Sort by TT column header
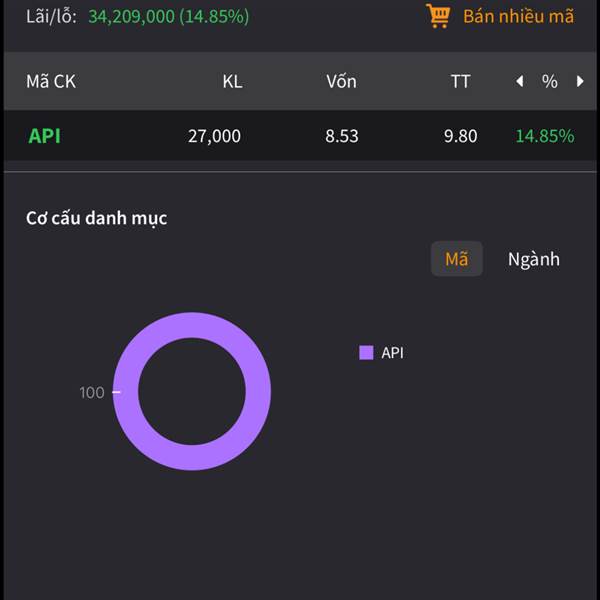This screenshot has width=600, height=600. (460, 82)
